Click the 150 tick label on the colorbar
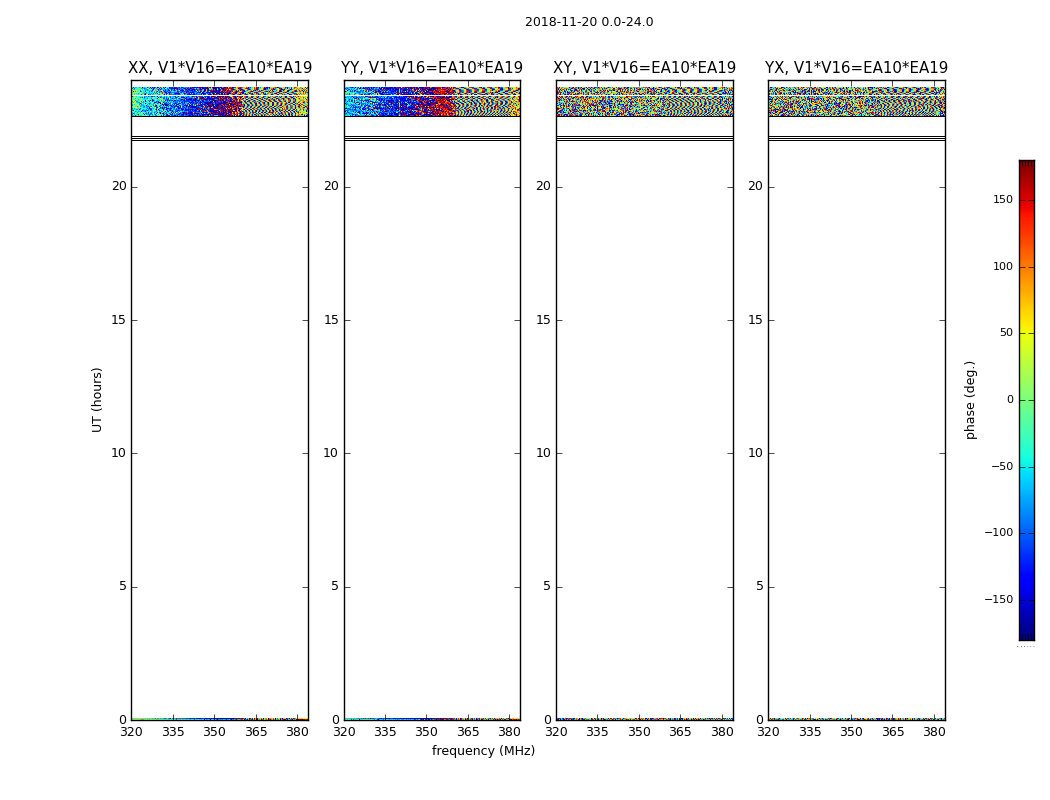Viewport: 1050px width, 800px height. [x=1002, y=200]
